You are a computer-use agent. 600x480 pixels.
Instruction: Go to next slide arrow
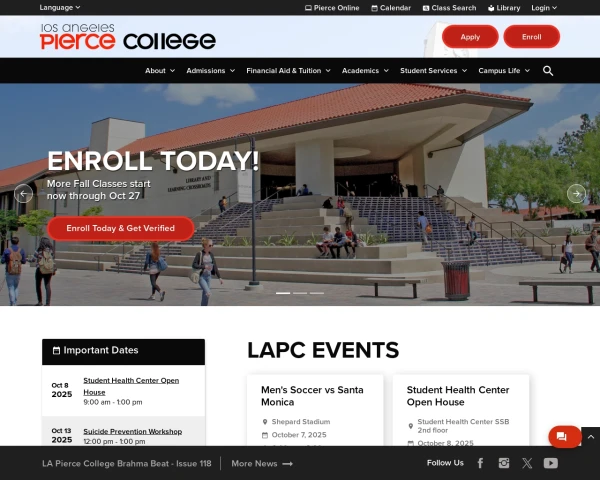(576, 194)
